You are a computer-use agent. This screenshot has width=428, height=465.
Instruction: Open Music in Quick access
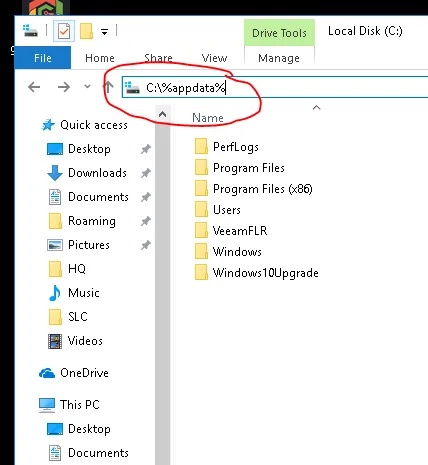84,293
